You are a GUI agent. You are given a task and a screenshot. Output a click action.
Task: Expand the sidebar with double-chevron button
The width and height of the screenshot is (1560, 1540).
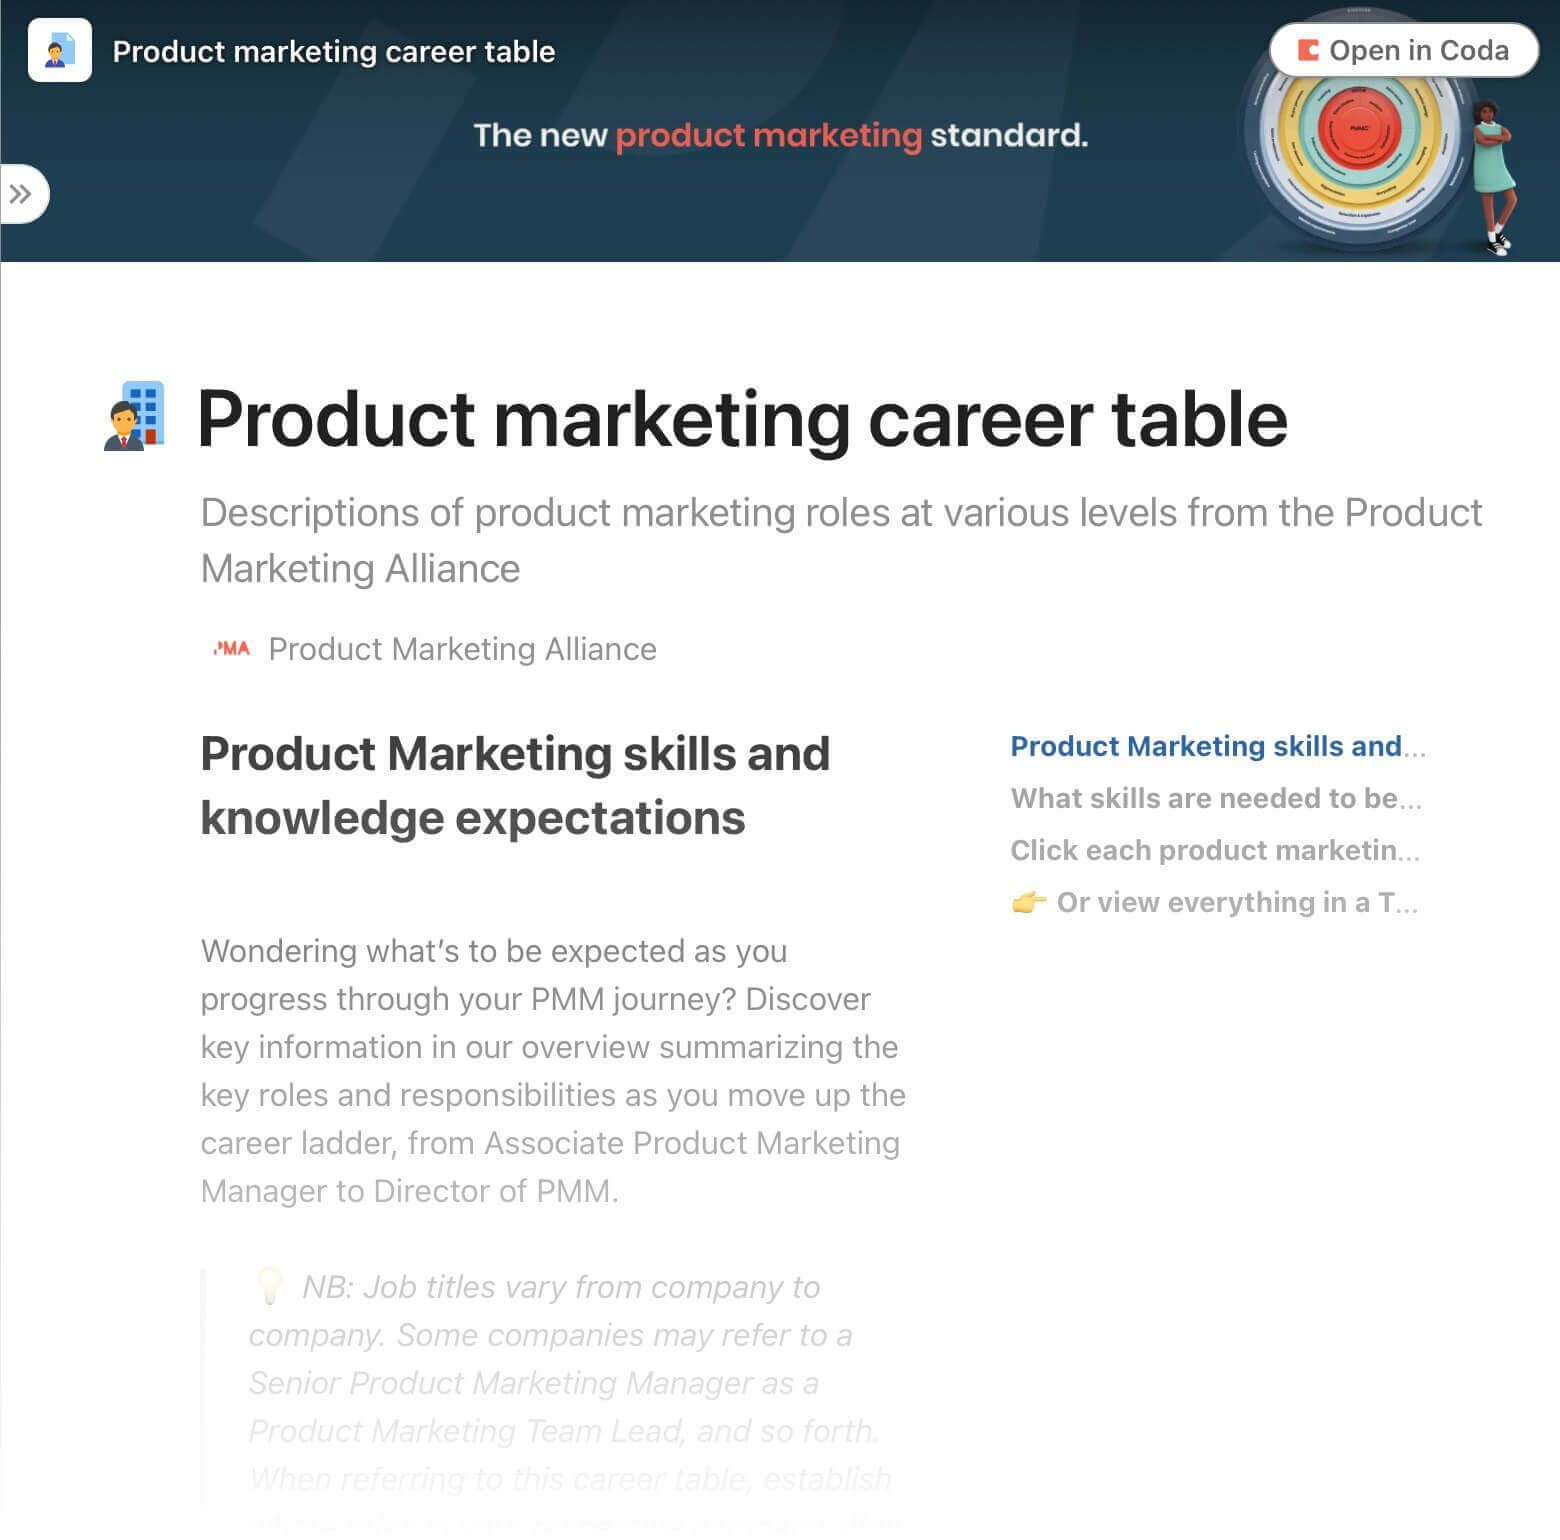tap(22, 194)
